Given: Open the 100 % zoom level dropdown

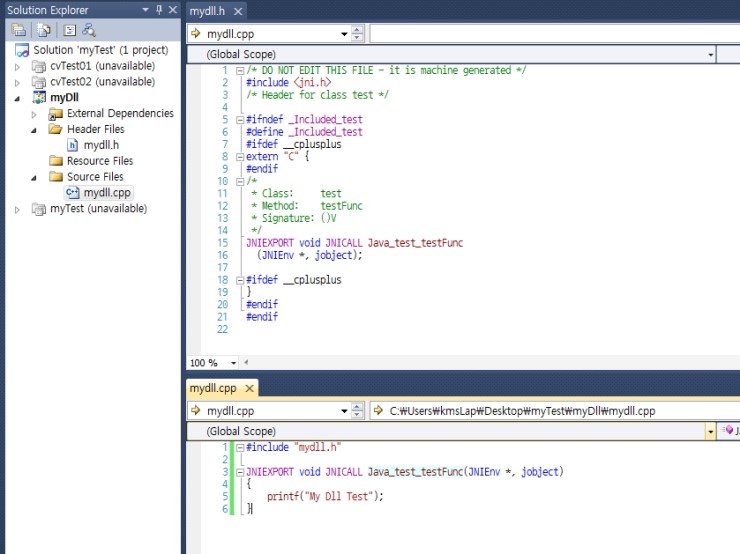Looking at the screenshot, I should [x=233, y=363].
